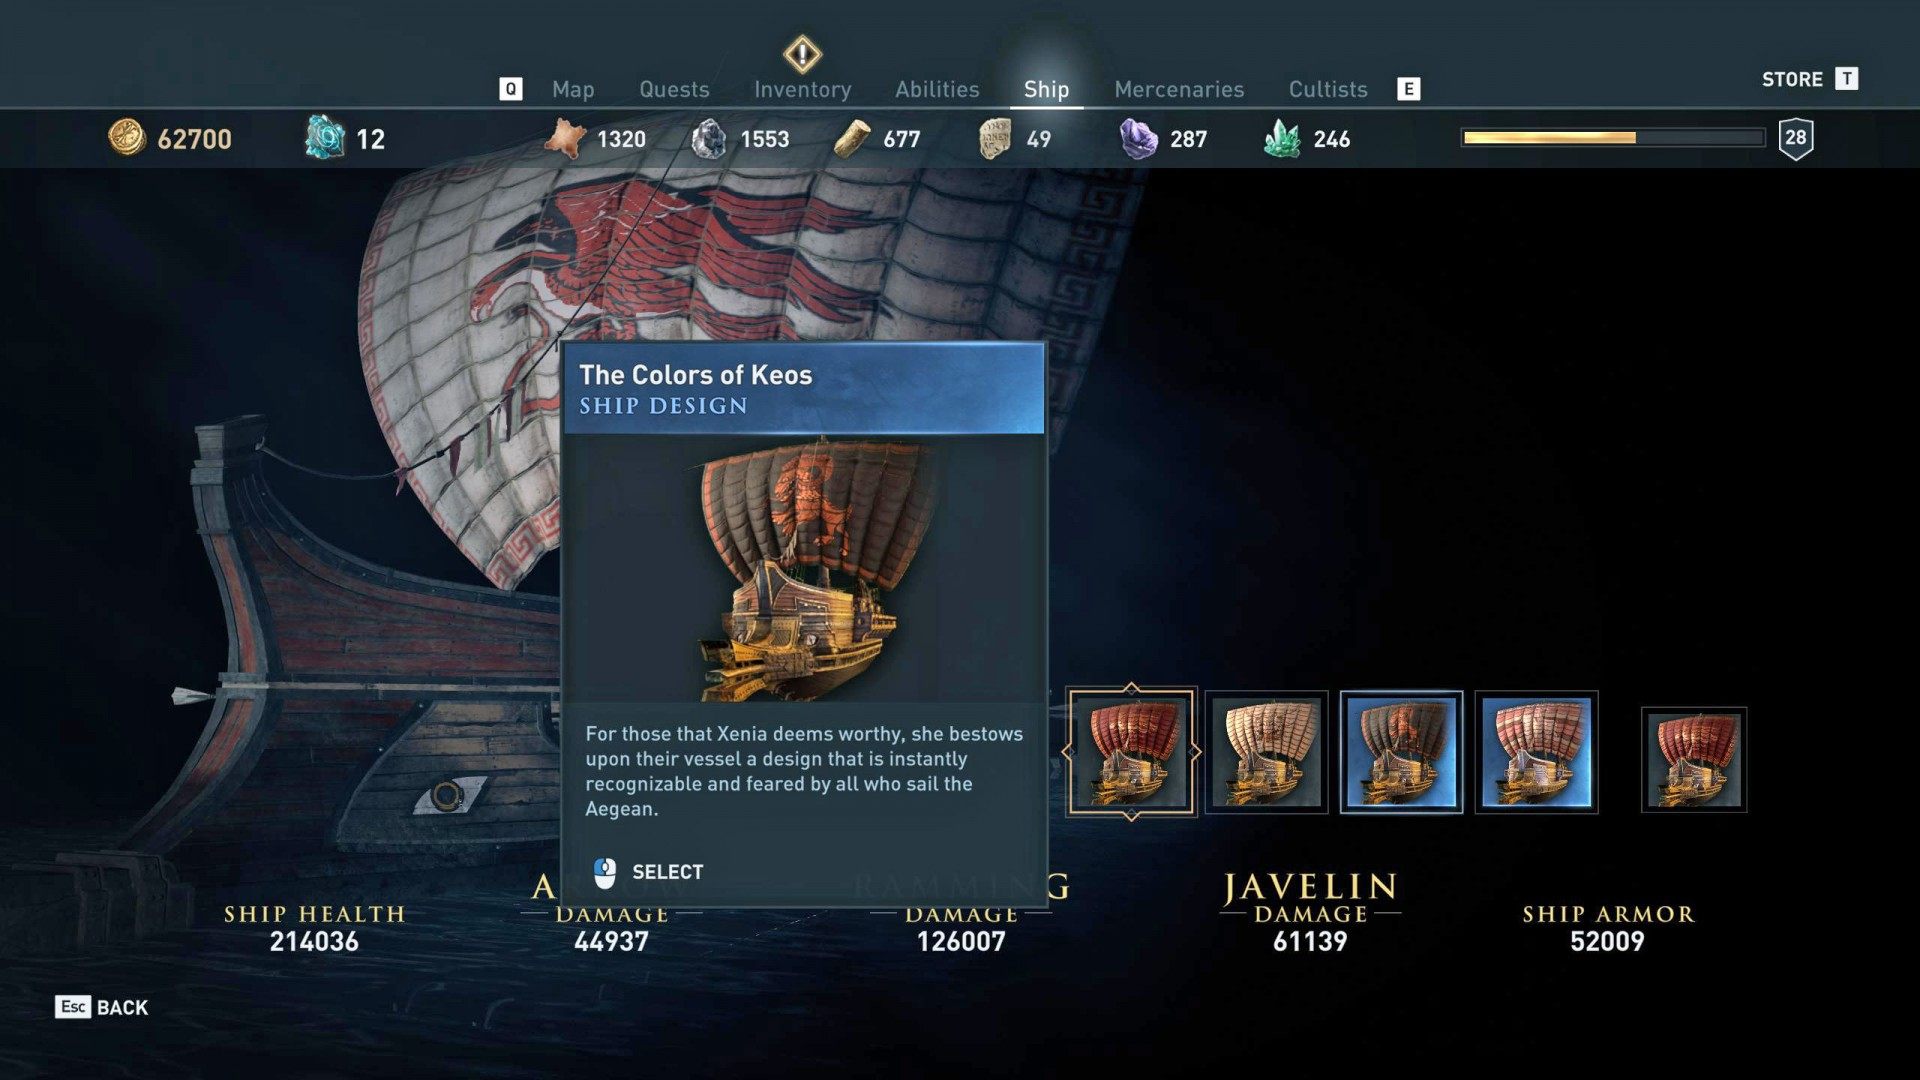The width and height of the screenshot is (1920, 1080).
Task: Pick the rightmost red-sail ship design thumbnail
Action: (1694, 759)
